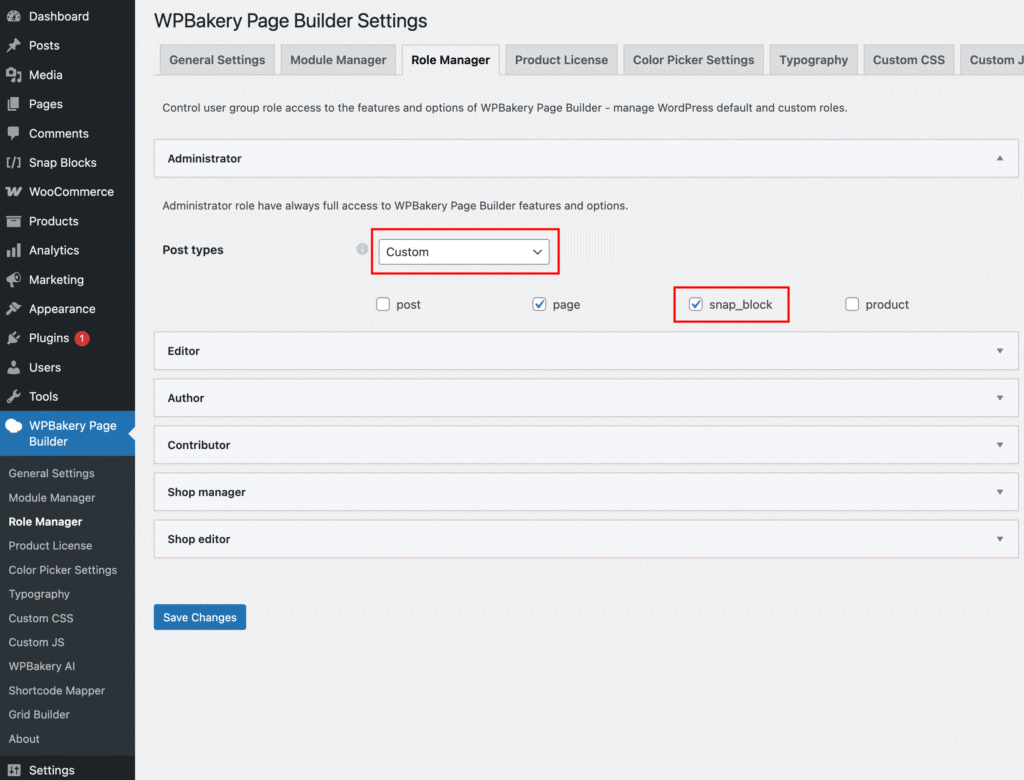Viewport: 1024px width, 780px height.
Task: Click the WooCommerce icon in sidebar
Action: [14, 192]
